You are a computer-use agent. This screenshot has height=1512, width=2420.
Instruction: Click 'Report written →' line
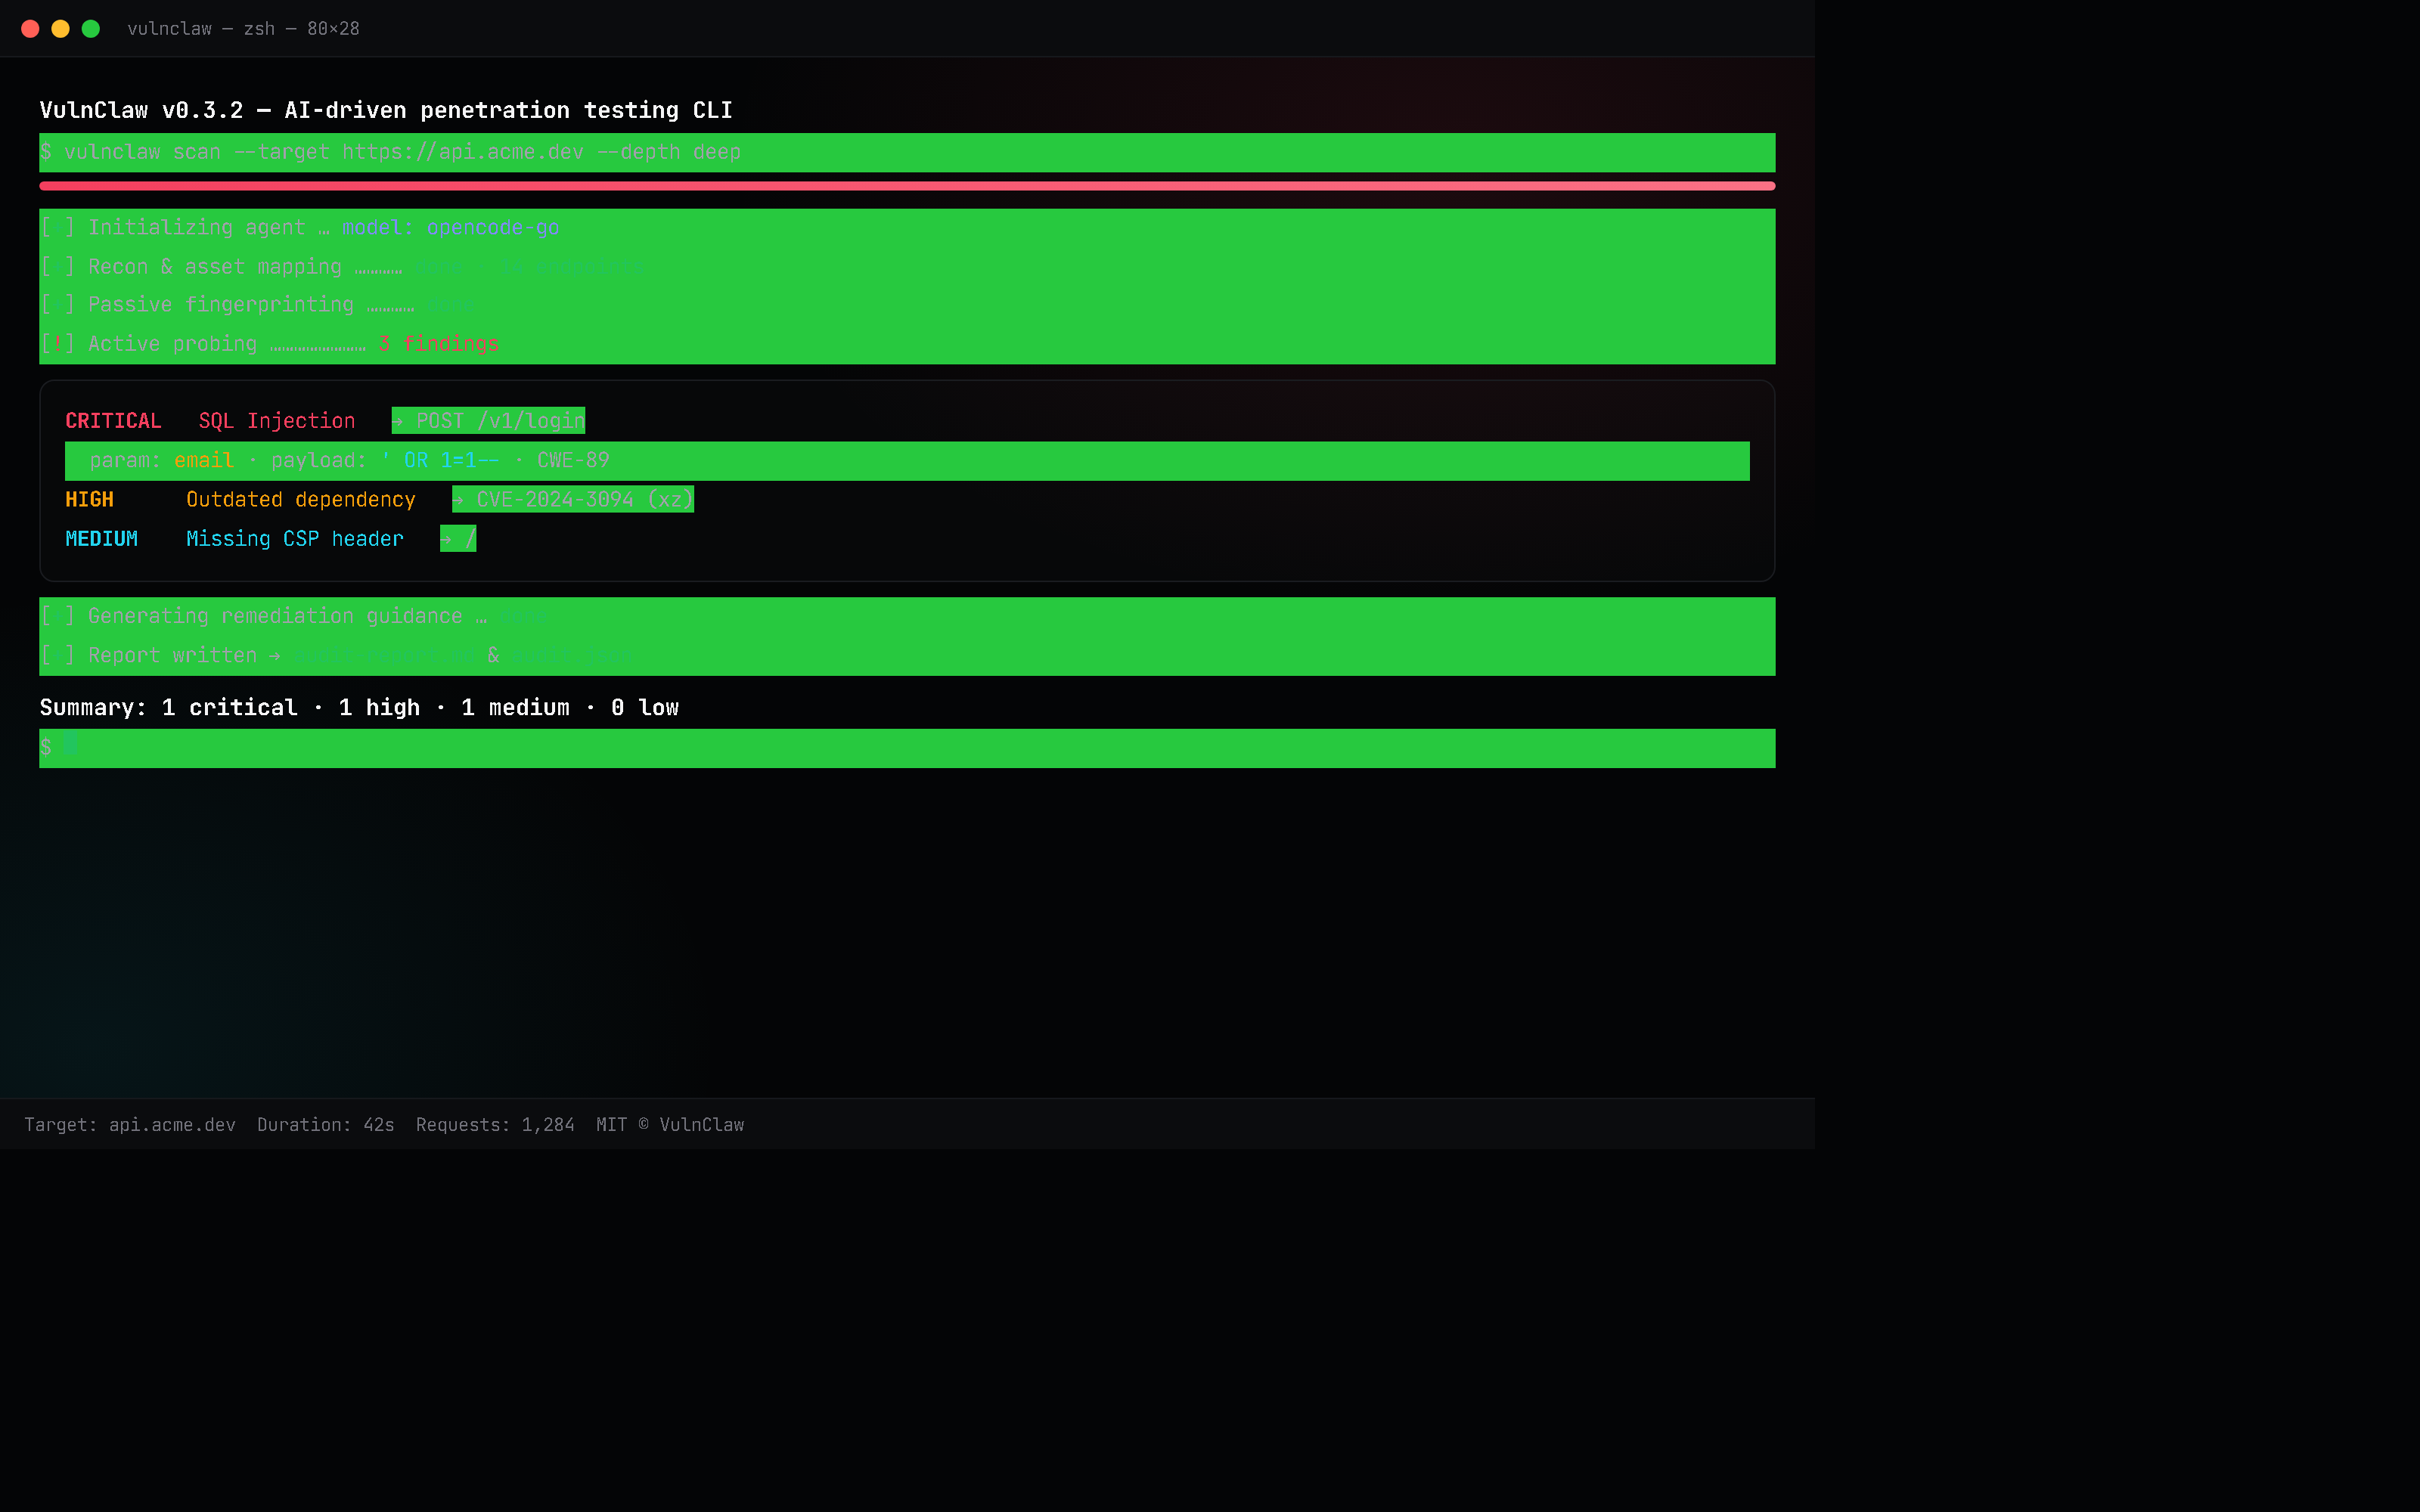point(907,656)
